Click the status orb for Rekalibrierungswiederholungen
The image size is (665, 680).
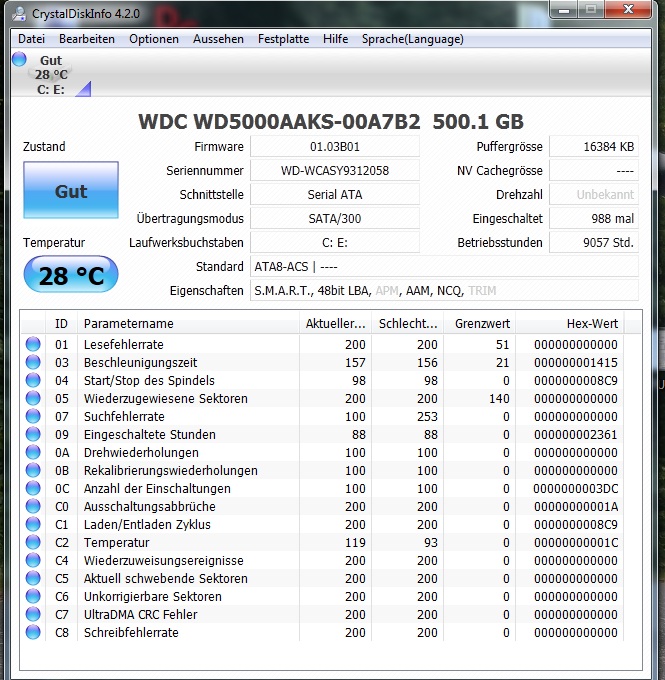click(33, 470)
